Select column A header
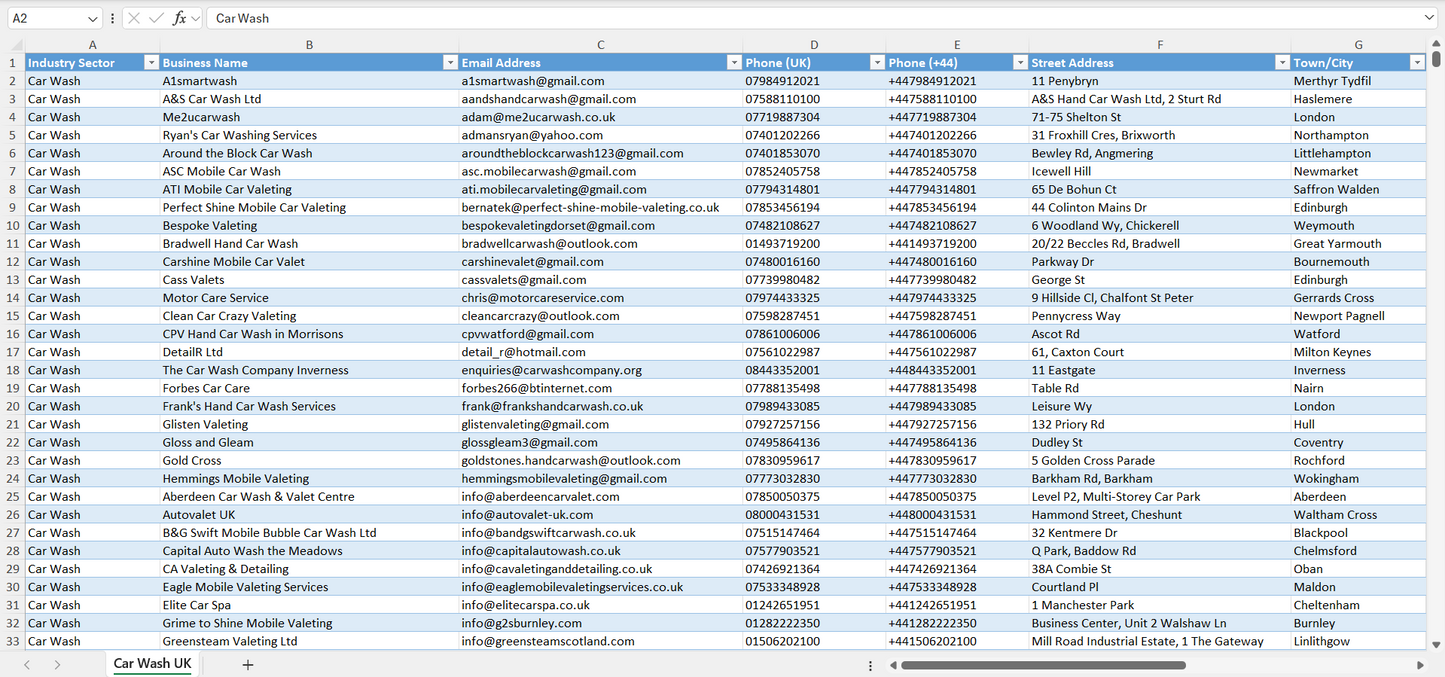This screenshot has height=677, width=1445. coord(92,45)
